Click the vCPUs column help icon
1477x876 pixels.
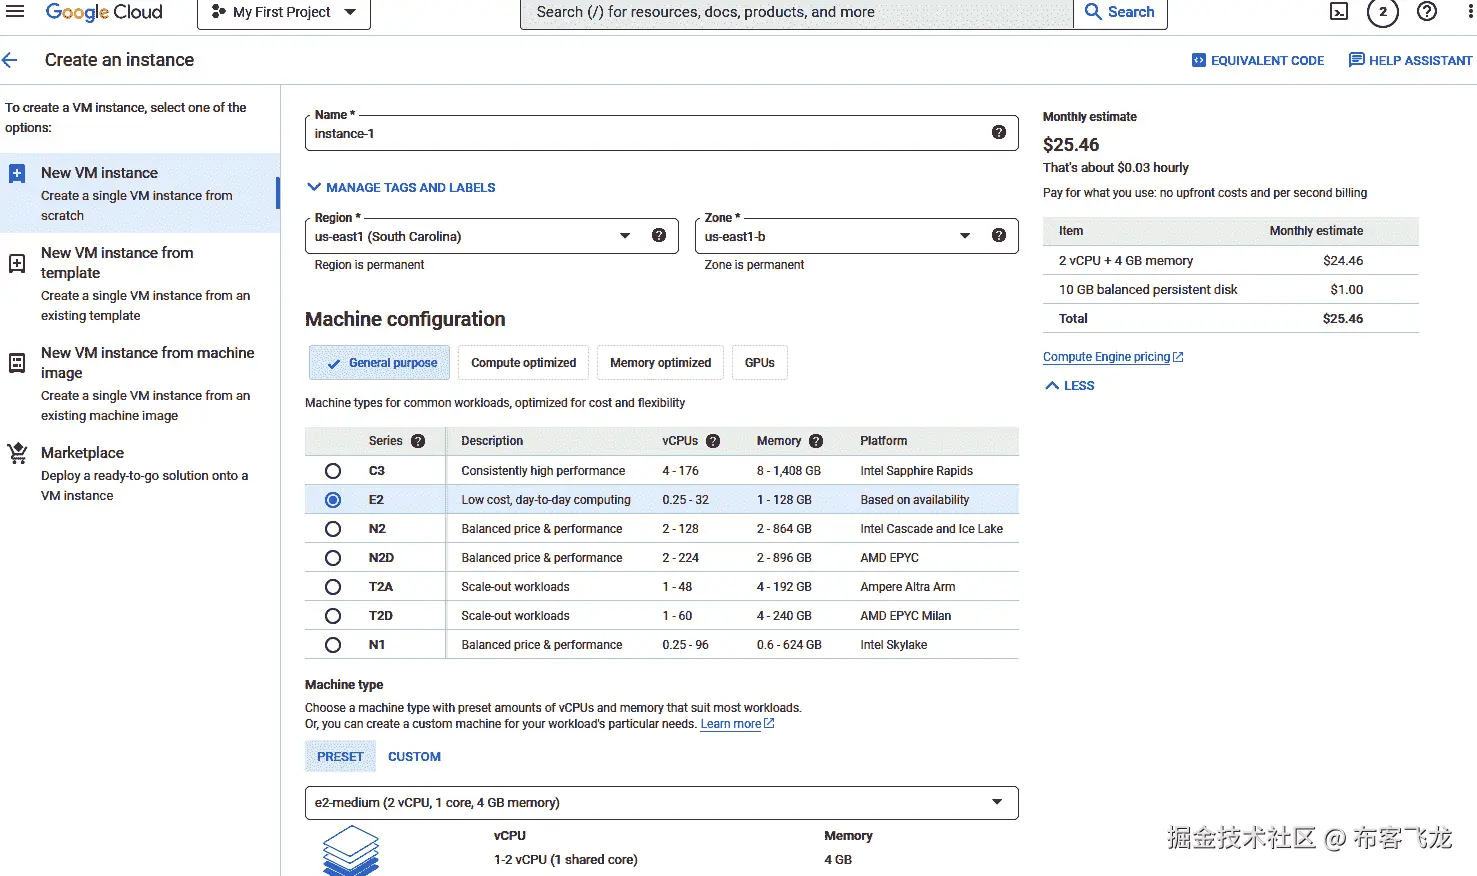point(713,441)
